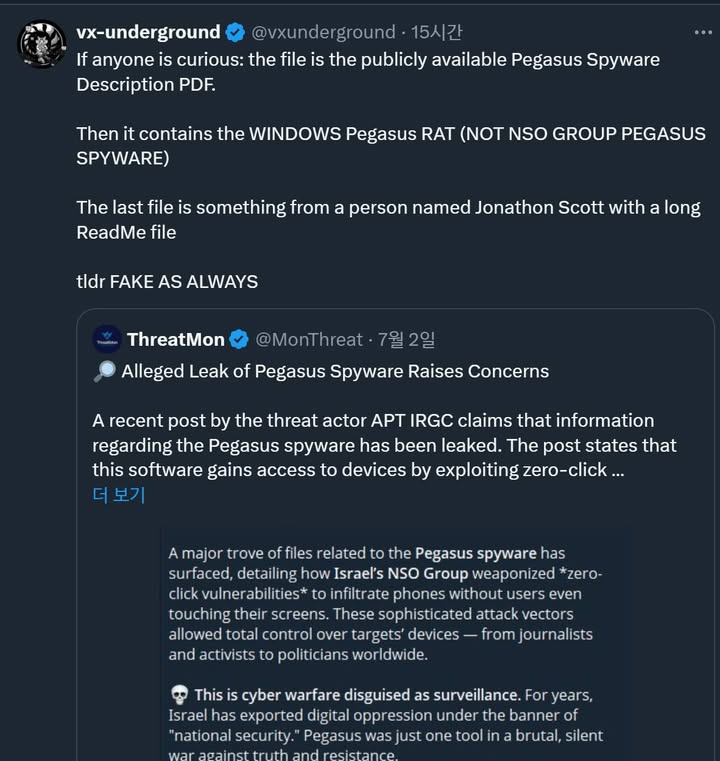Screen dimensions: 720x761
Task: Open the @vxunderground handle link
Action: (322, 33)
